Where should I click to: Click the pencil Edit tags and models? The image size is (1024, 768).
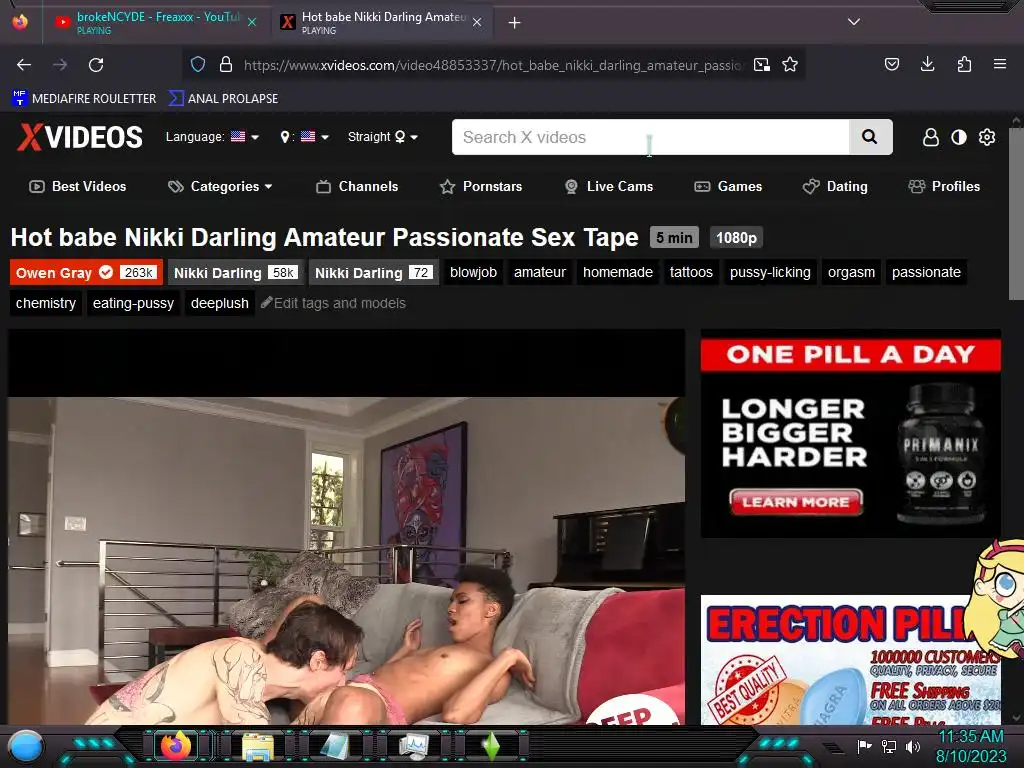333,303
